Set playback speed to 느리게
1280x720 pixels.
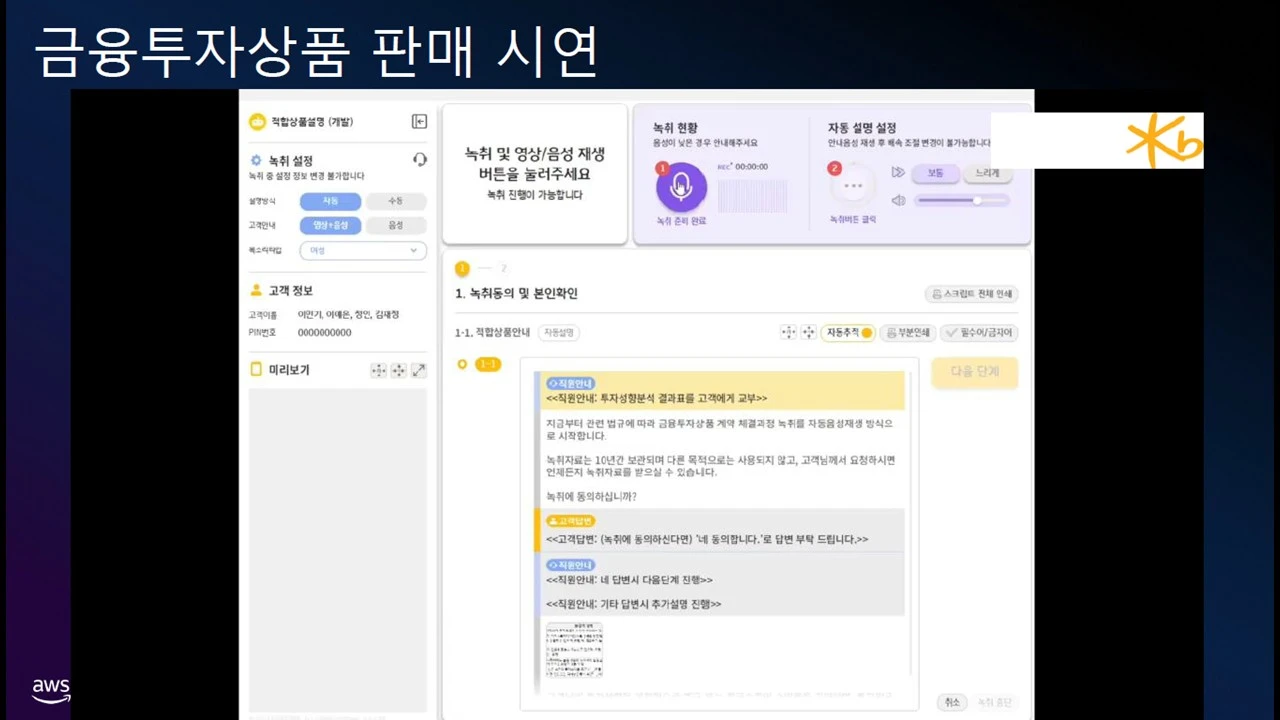click(987, 173)
